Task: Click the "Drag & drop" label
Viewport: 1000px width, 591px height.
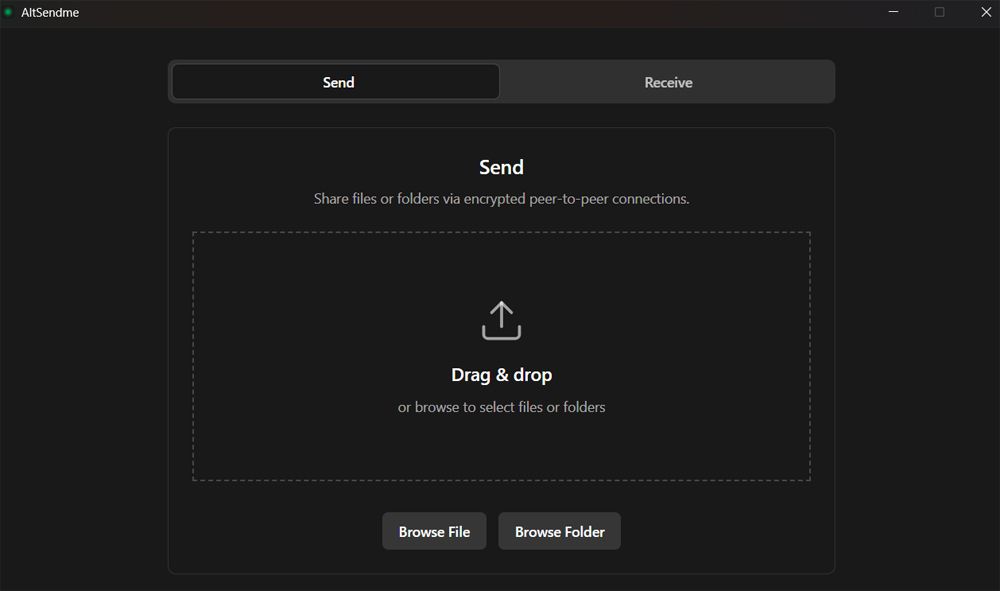Action: 501,375
